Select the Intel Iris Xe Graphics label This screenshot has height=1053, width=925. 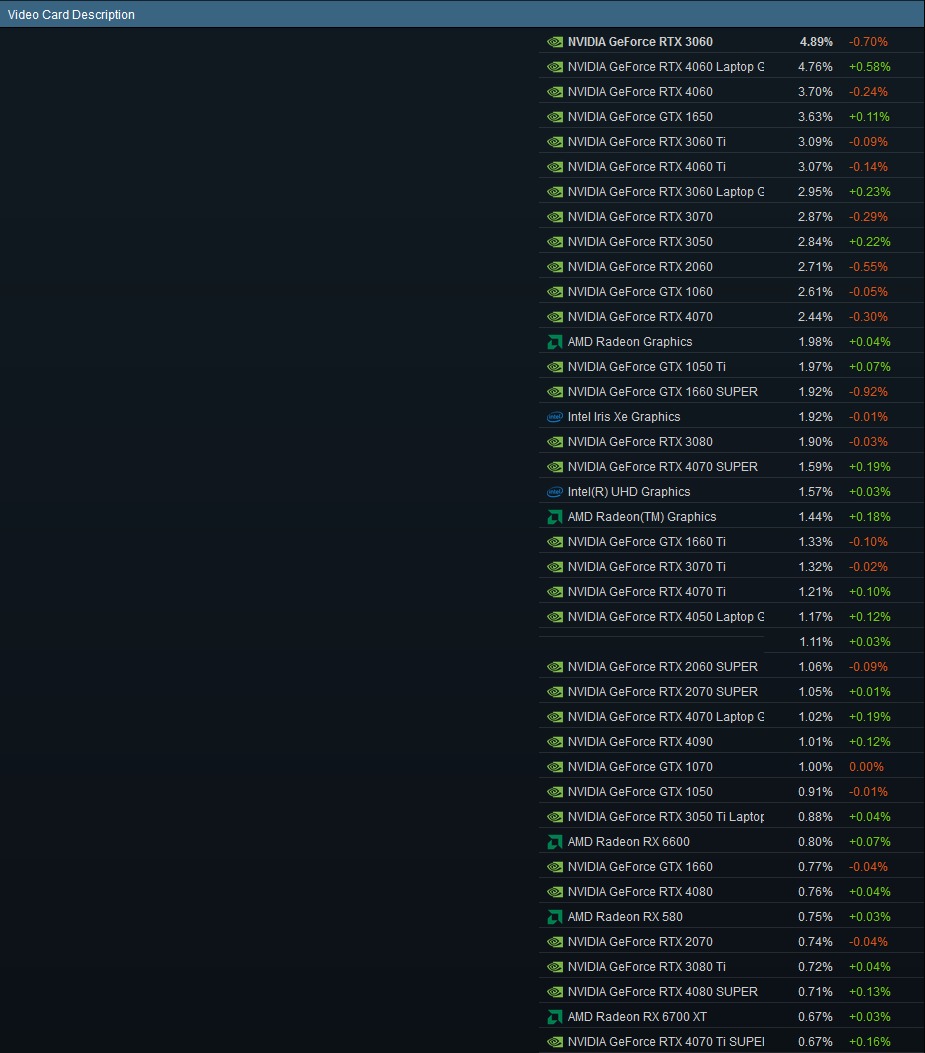point(624,416)
